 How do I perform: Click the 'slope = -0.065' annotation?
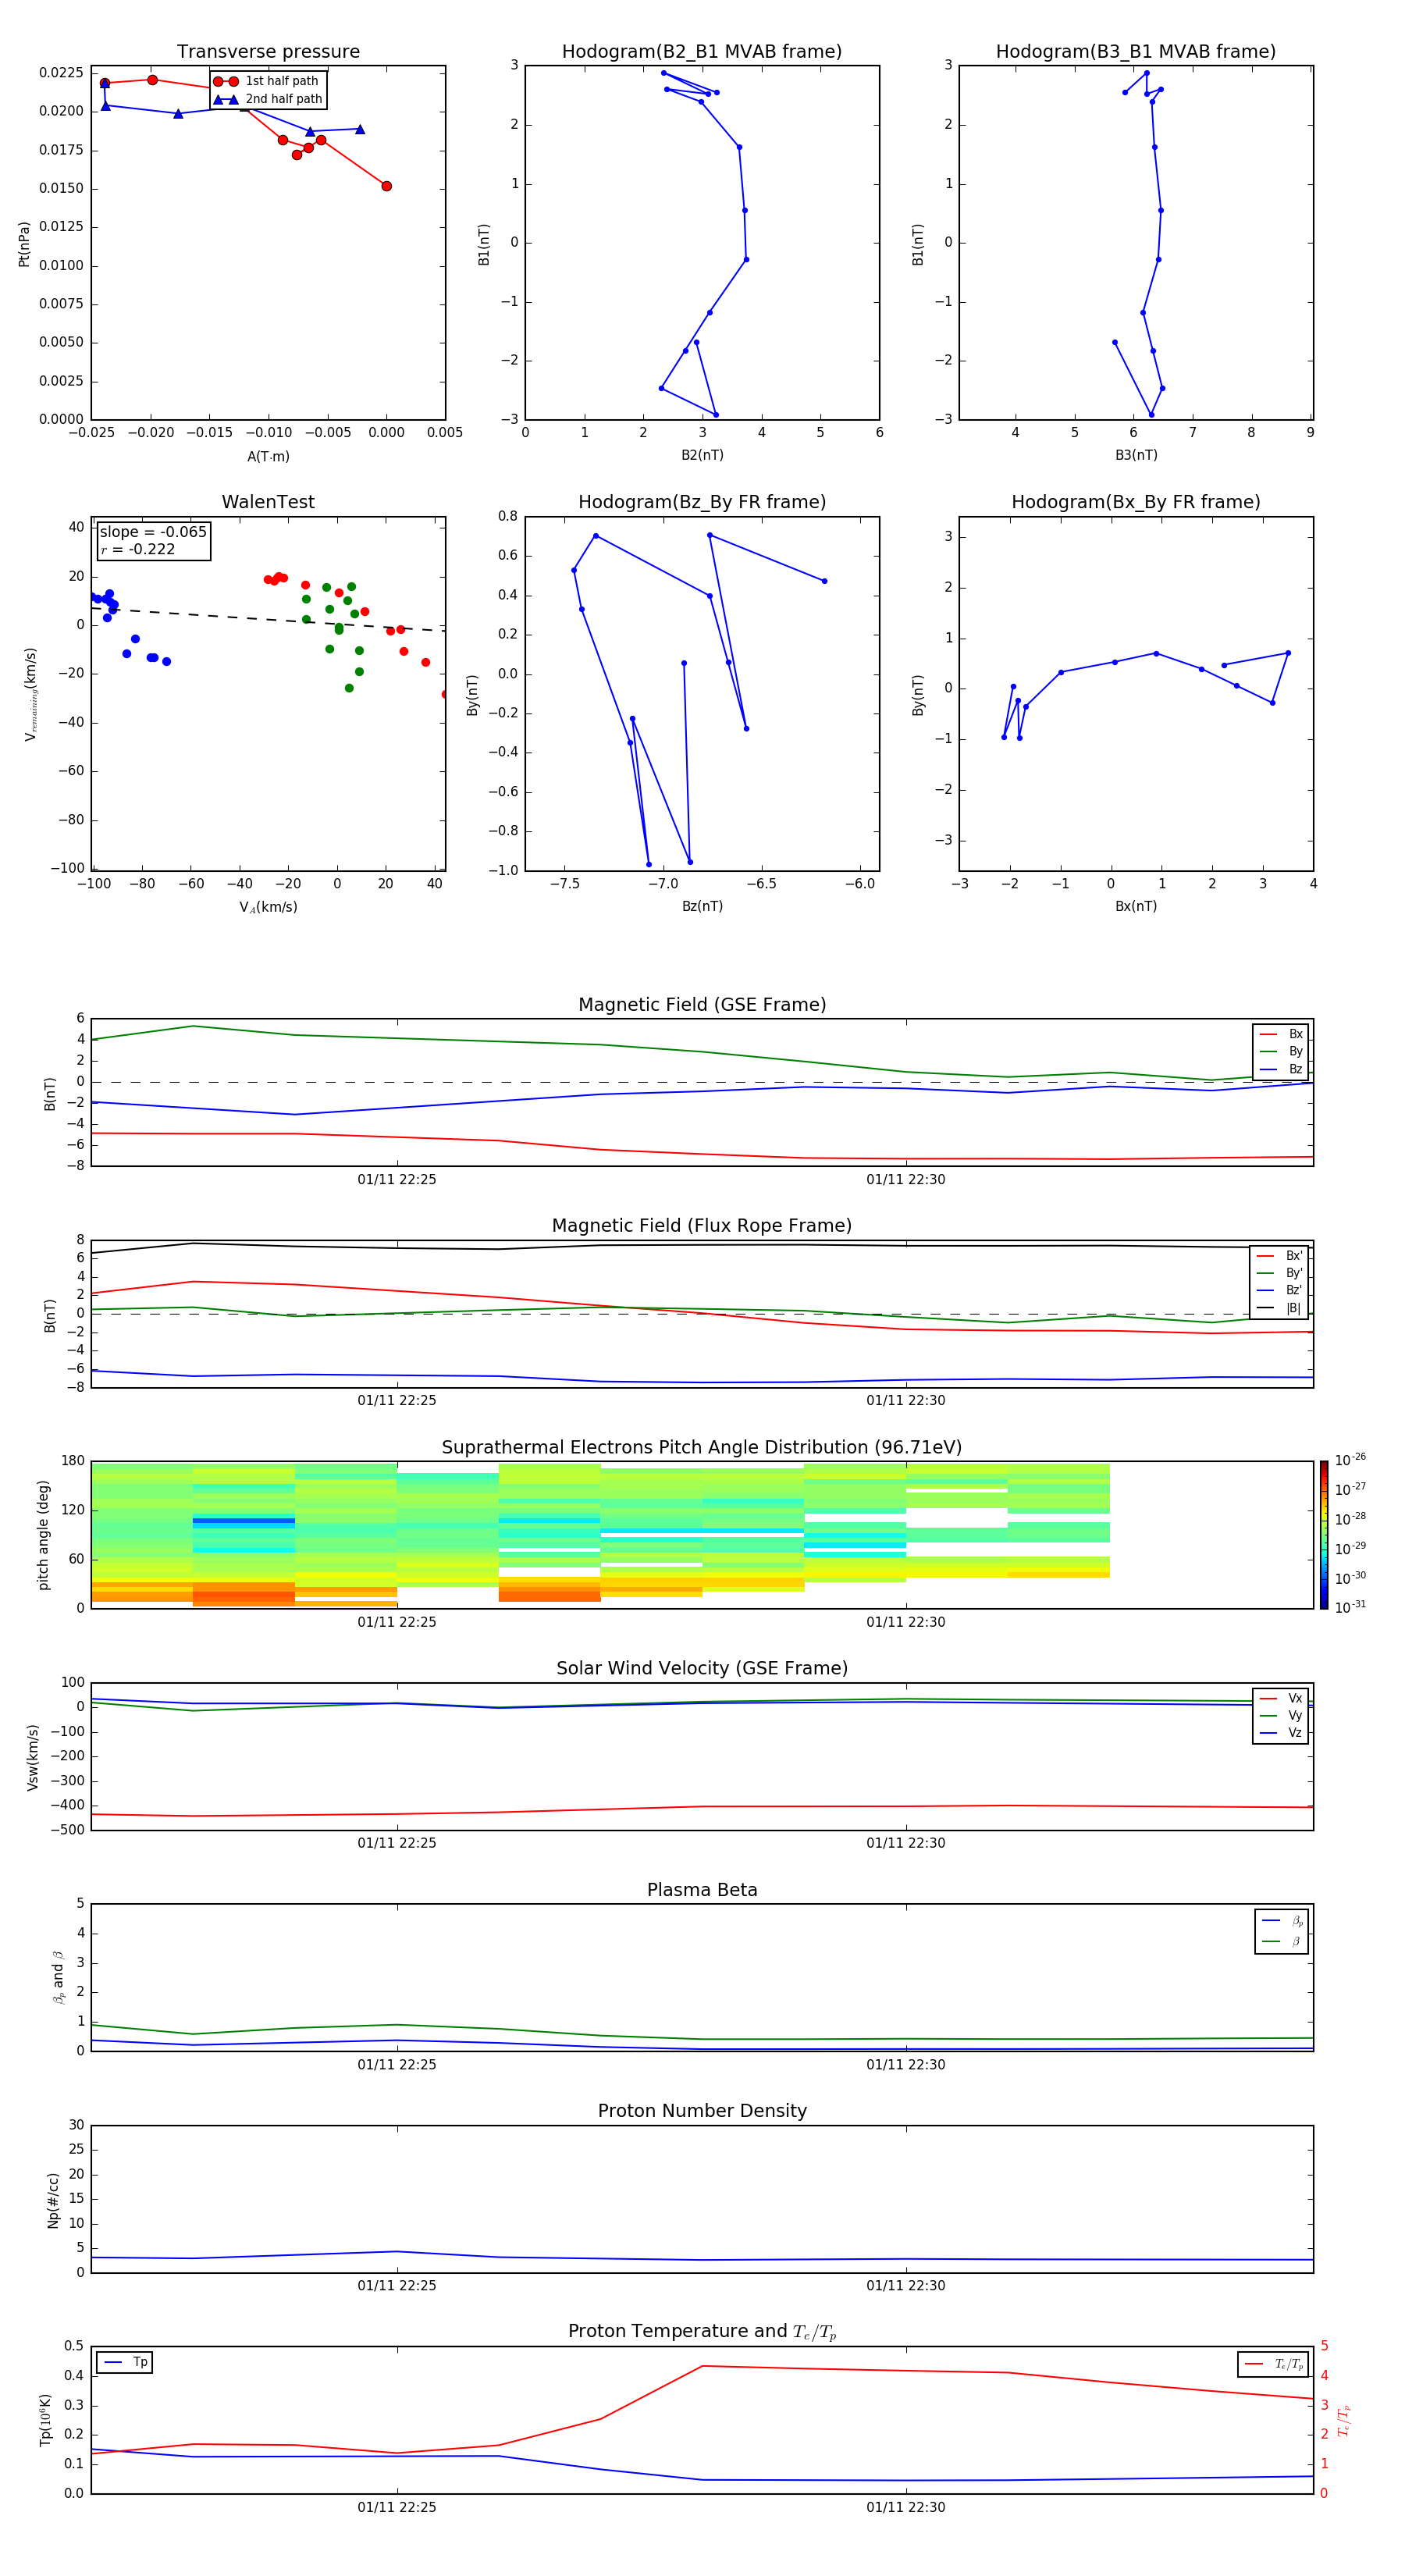[x=153, y=532]
